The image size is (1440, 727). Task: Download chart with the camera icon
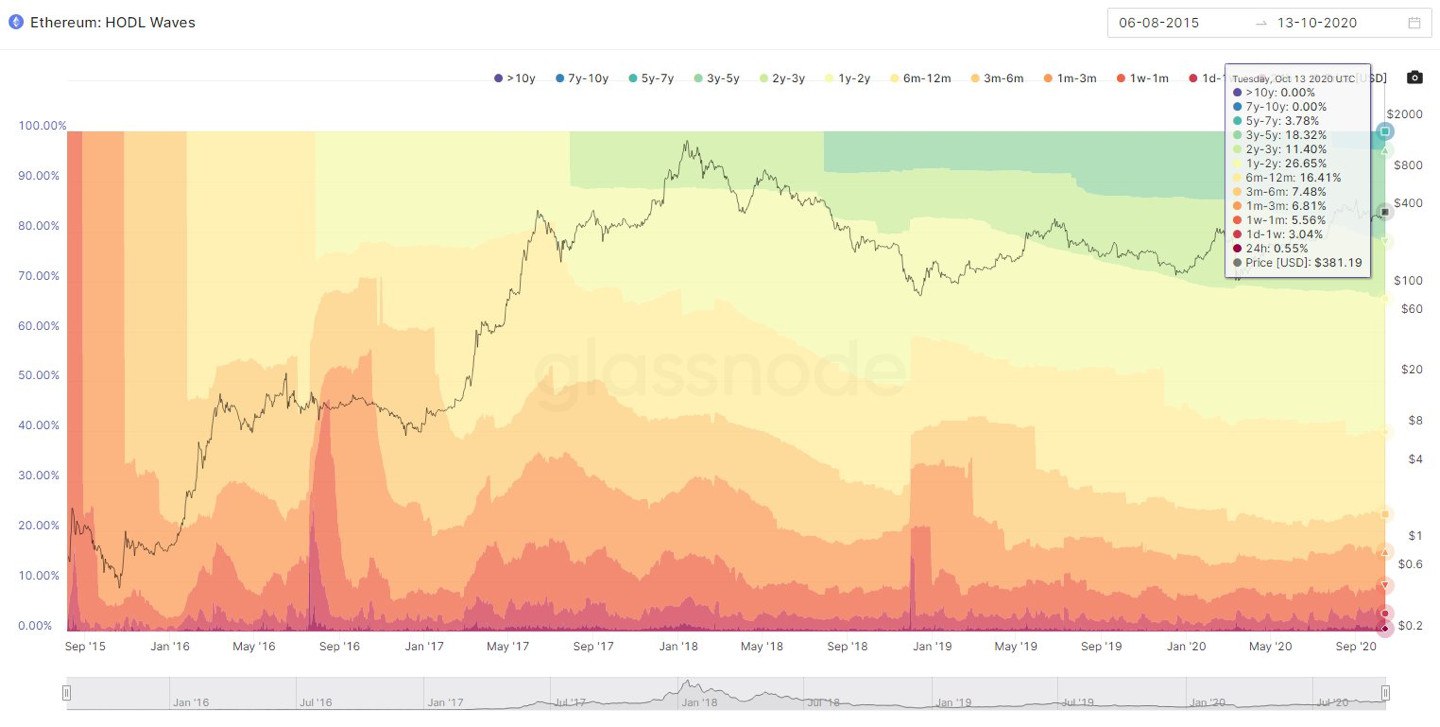pyautogui.click(x=1414, y=78)
